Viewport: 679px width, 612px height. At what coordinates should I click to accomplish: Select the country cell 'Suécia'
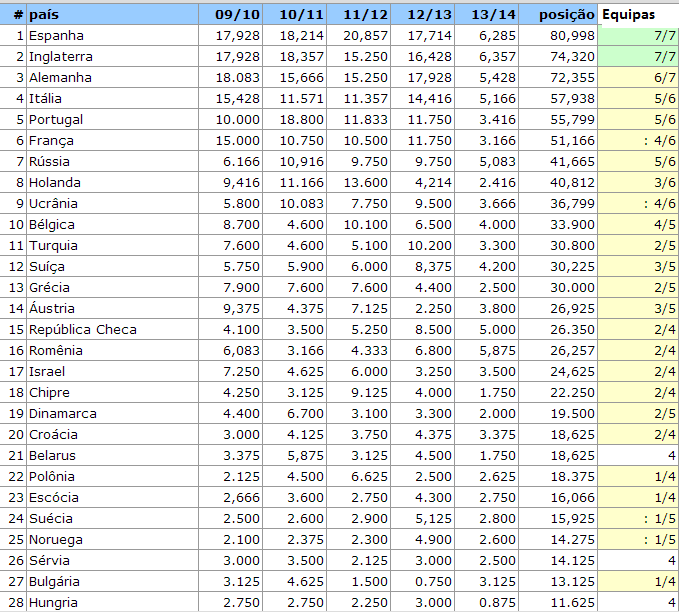tap(112, 519)
